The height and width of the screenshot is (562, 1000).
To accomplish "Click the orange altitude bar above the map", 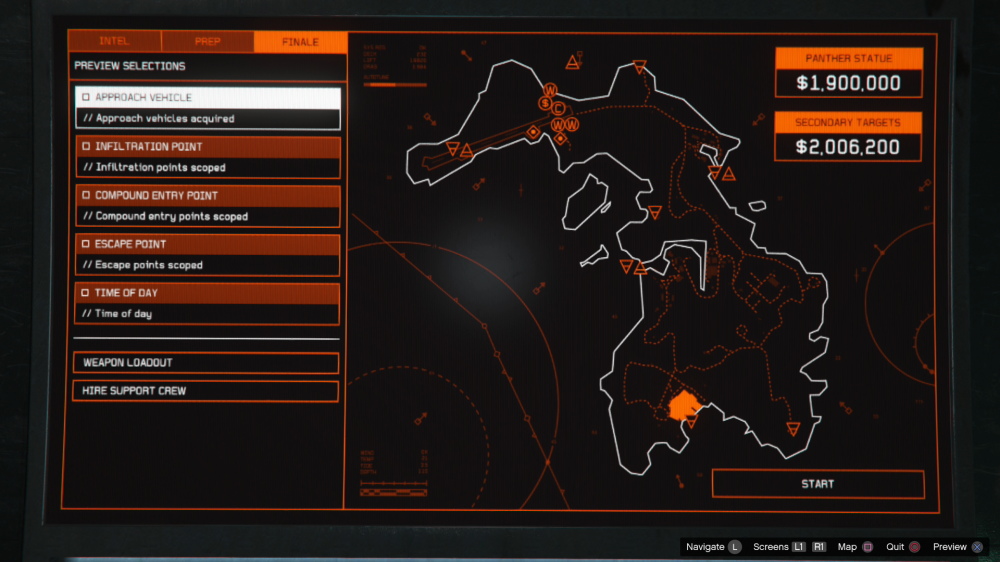I will (395, 84).
